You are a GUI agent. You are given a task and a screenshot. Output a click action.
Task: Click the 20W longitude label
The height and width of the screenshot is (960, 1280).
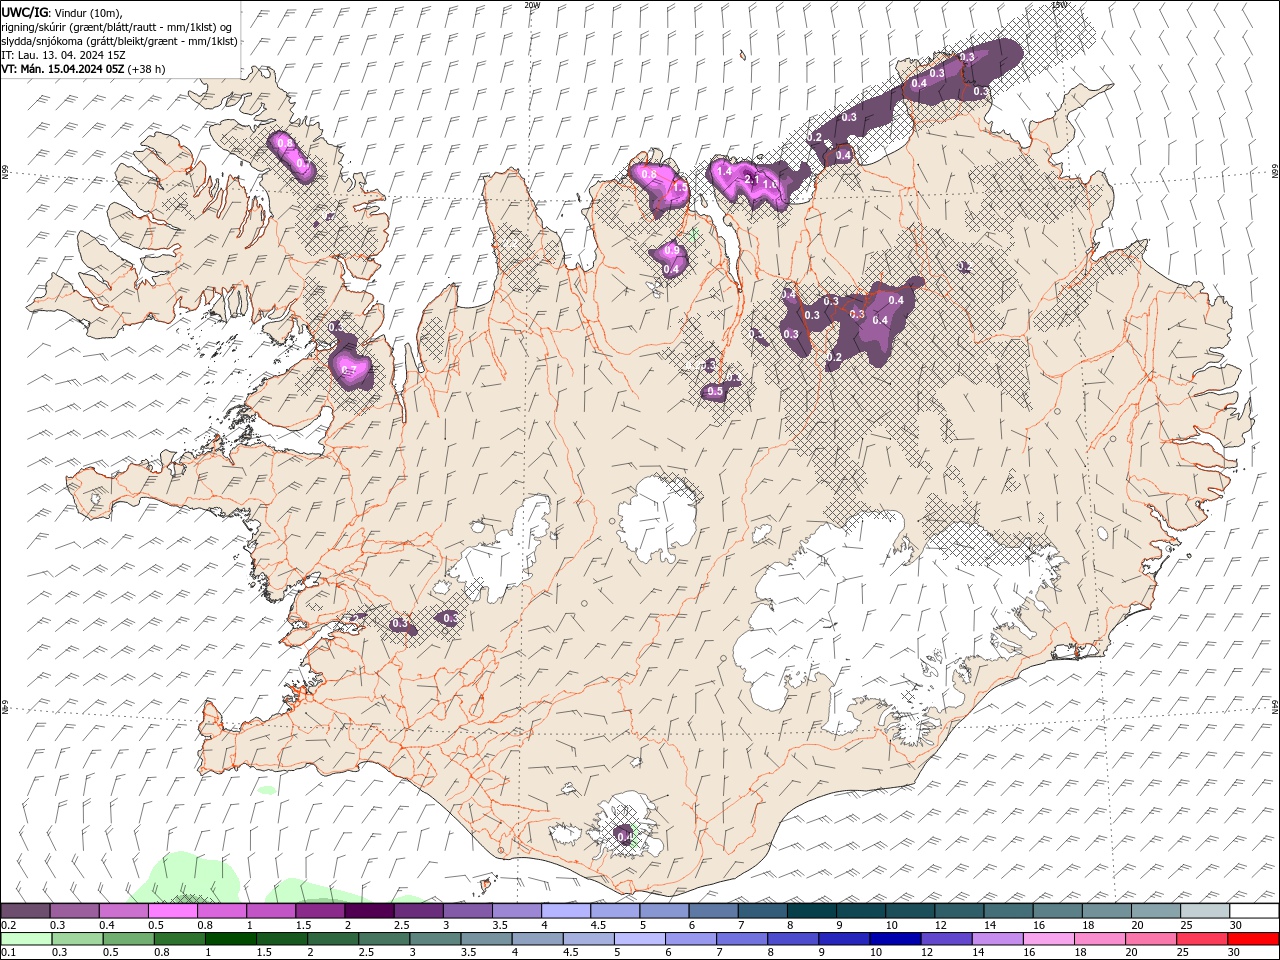[x=532, y=5]
